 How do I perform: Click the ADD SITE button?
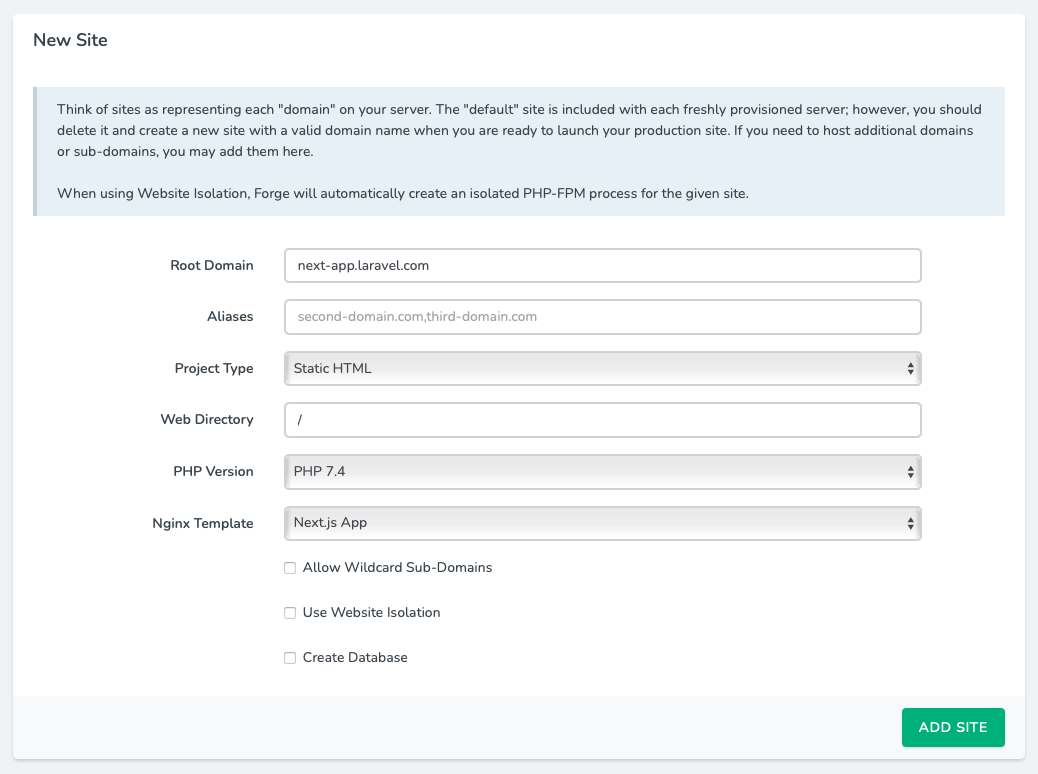pos(952,727)
